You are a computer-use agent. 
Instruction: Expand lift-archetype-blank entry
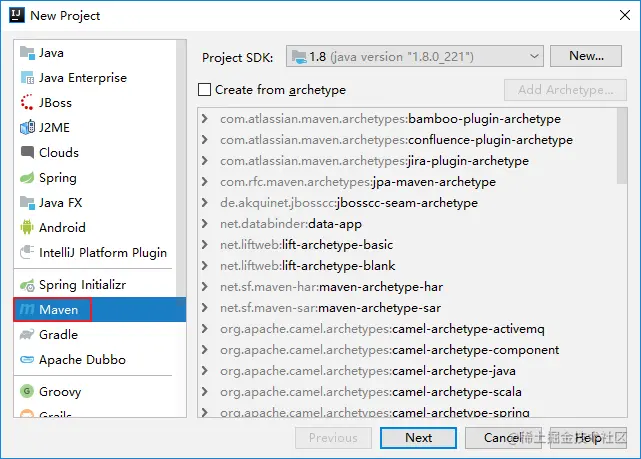205,266
